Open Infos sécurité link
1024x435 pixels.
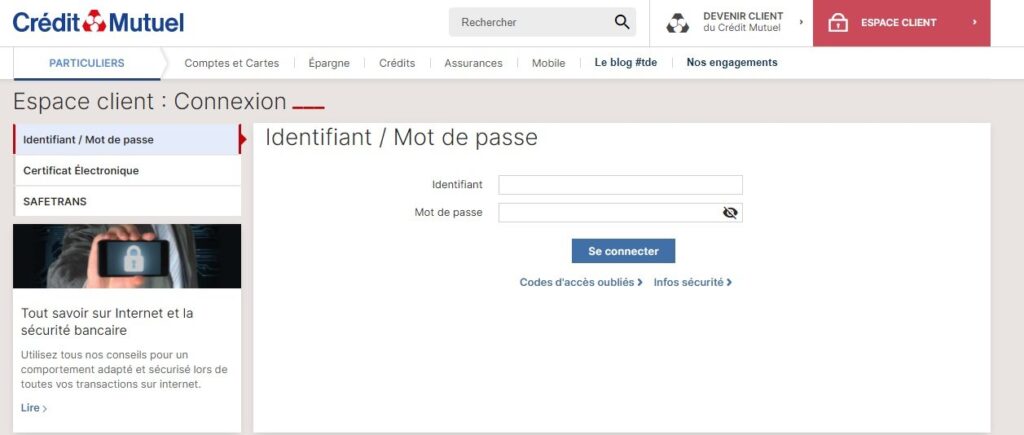pyautogui.click(x=693, y=282)
